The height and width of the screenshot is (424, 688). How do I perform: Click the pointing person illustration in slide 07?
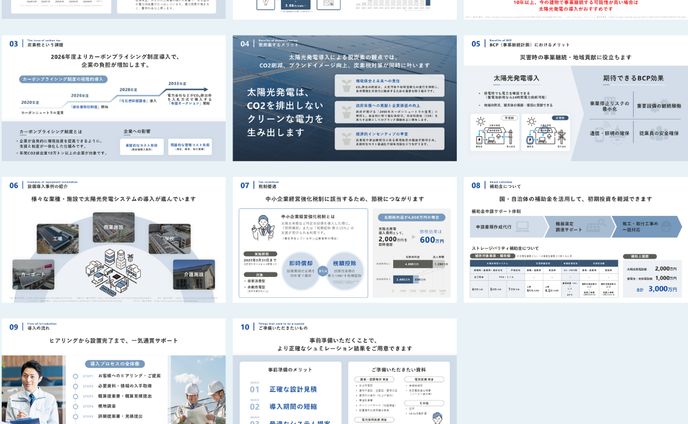point(263,227)
